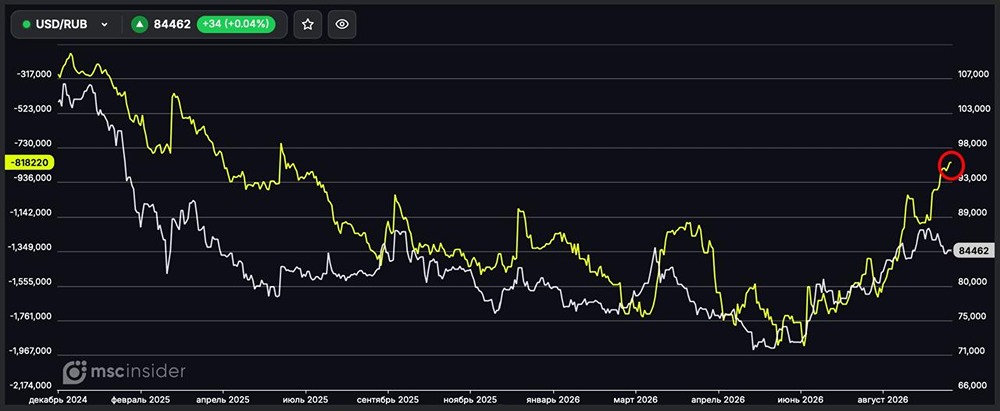The image size is (1000, 411).
Task: Click the 84462 price in the header
Action: tap(172, 24)
